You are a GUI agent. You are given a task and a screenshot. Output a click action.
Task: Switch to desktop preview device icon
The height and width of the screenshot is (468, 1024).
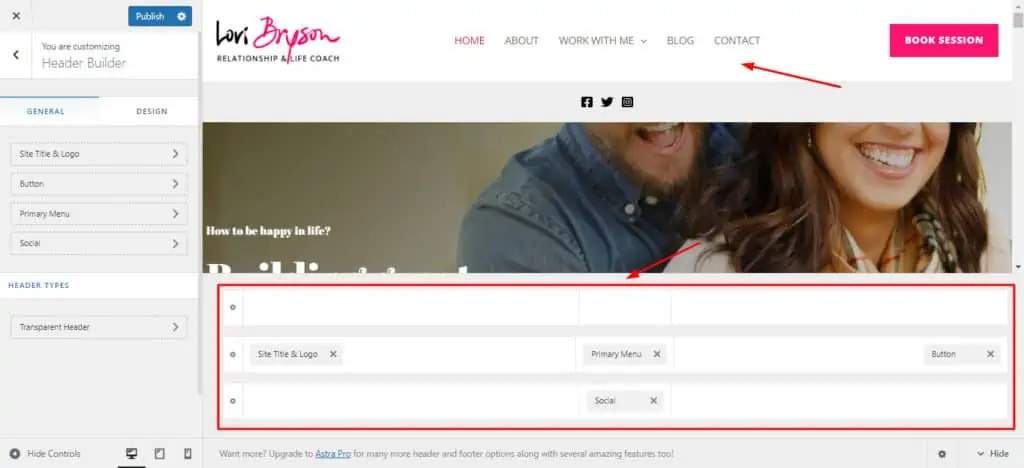131,454
